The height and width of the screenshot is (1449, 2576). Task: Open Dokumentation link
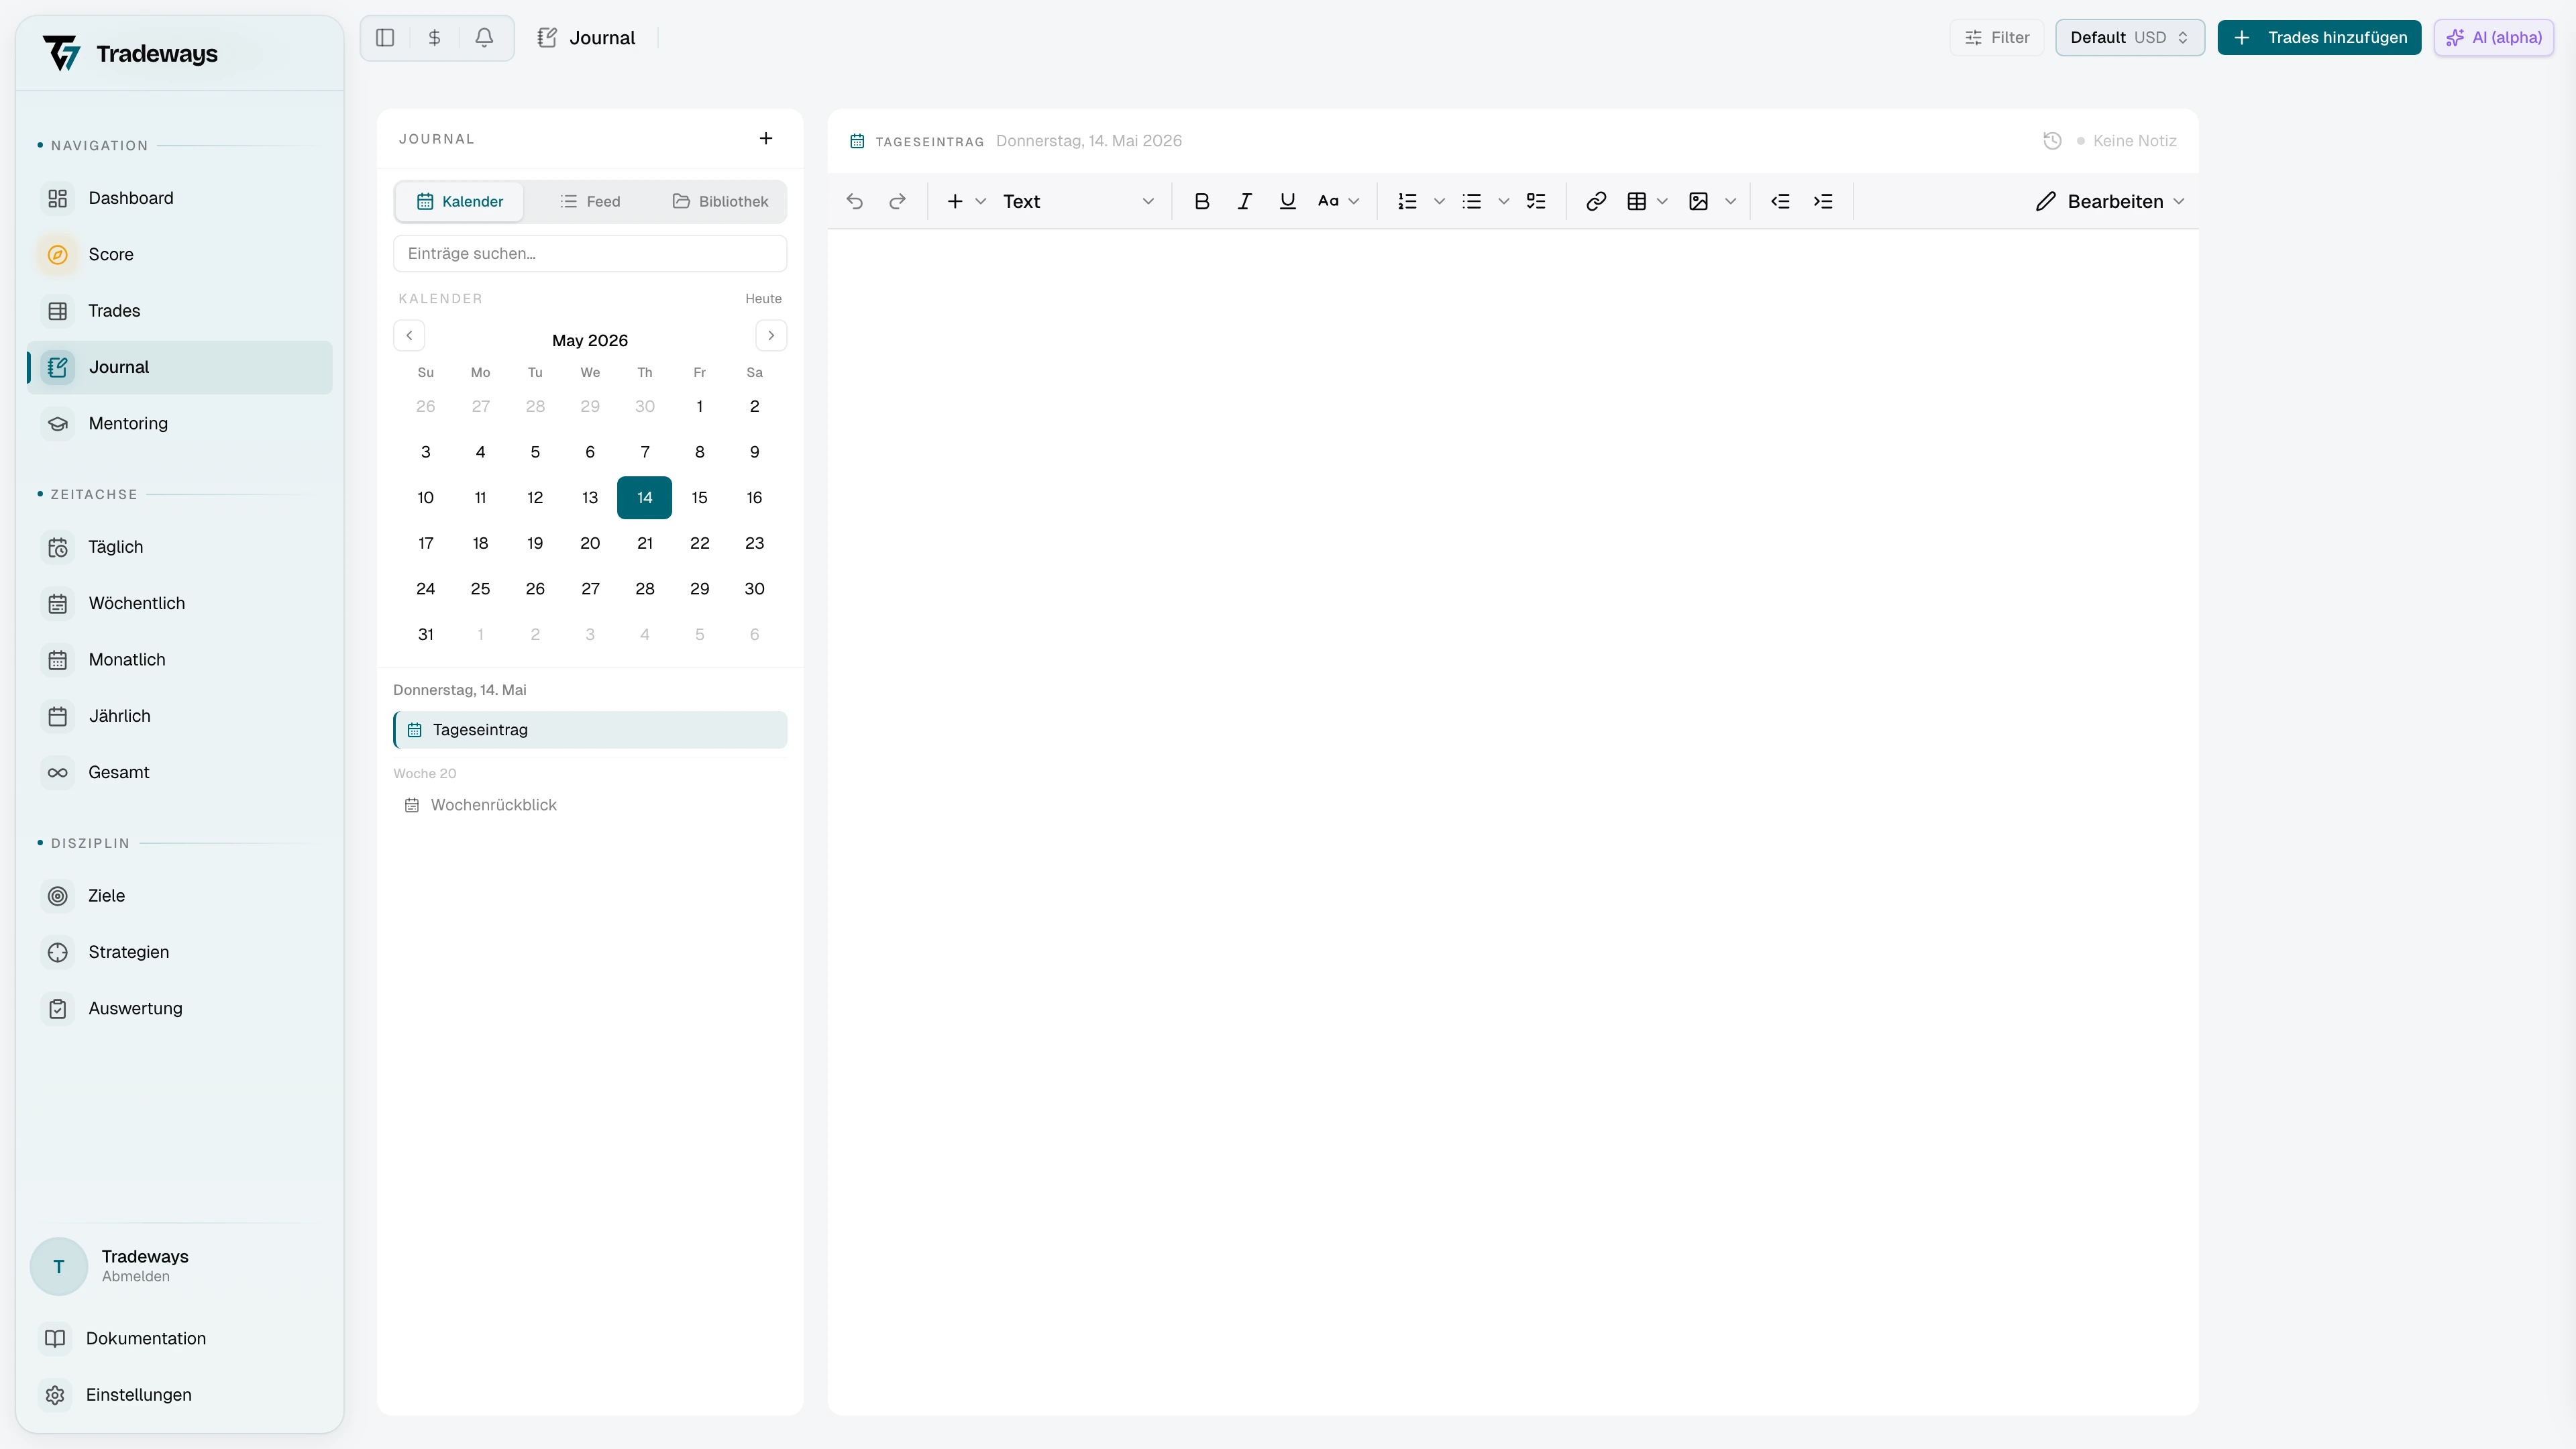180,1338
